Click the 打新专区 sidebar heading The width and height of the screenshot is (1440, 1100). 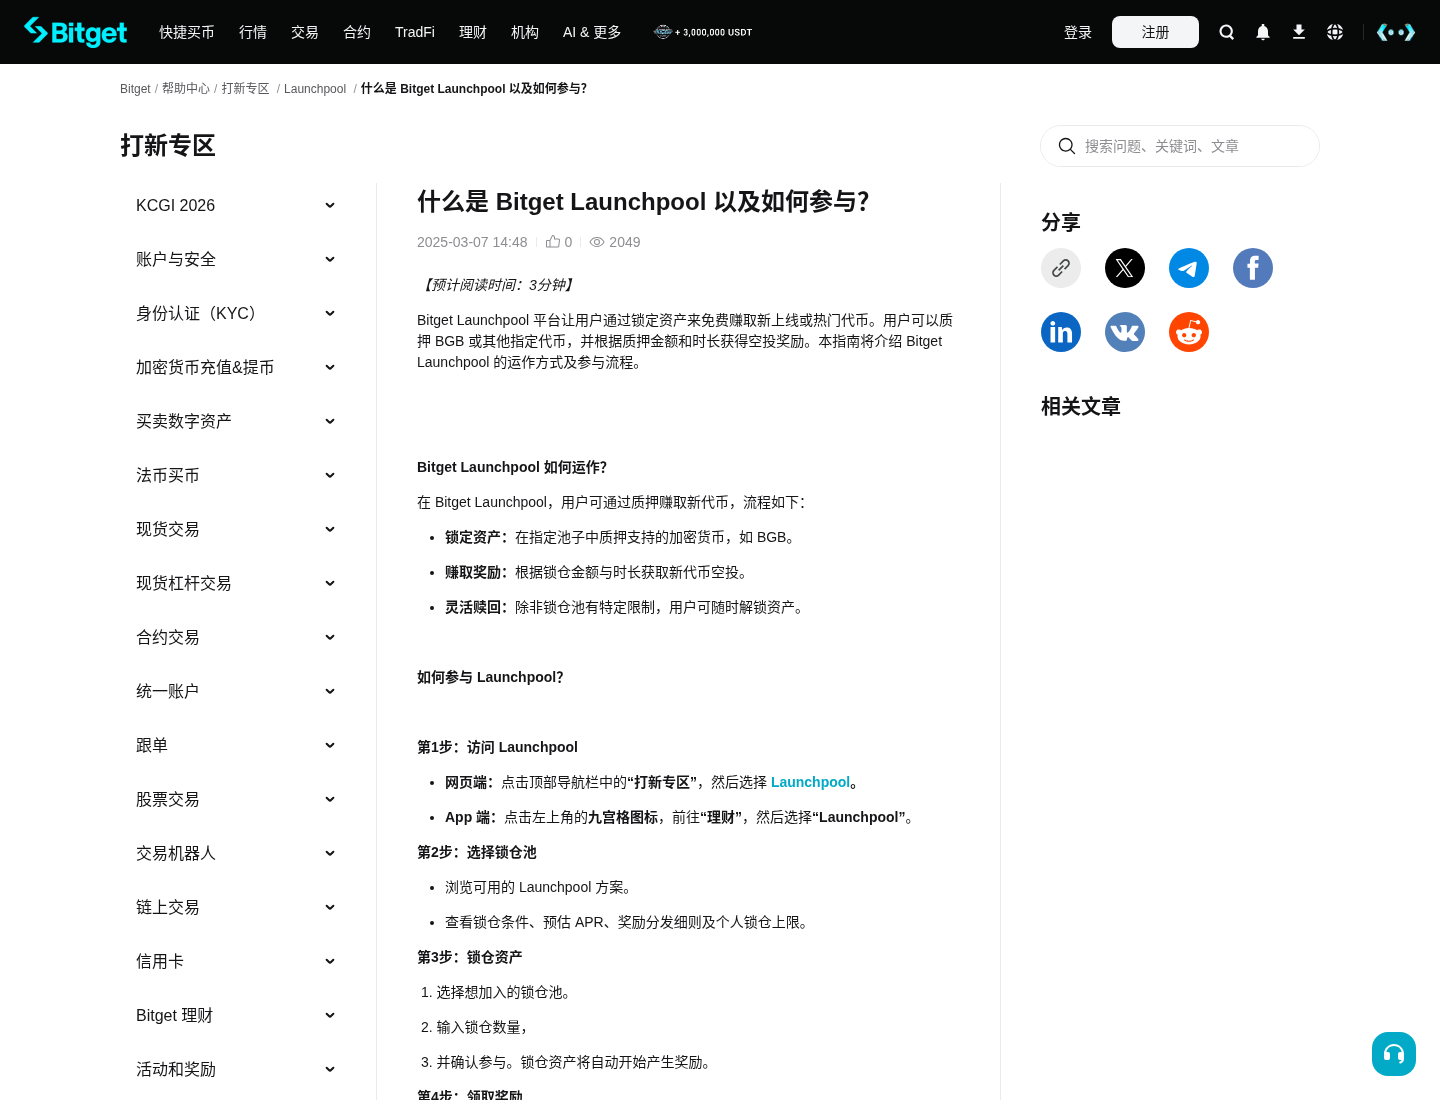click(168, 146)
